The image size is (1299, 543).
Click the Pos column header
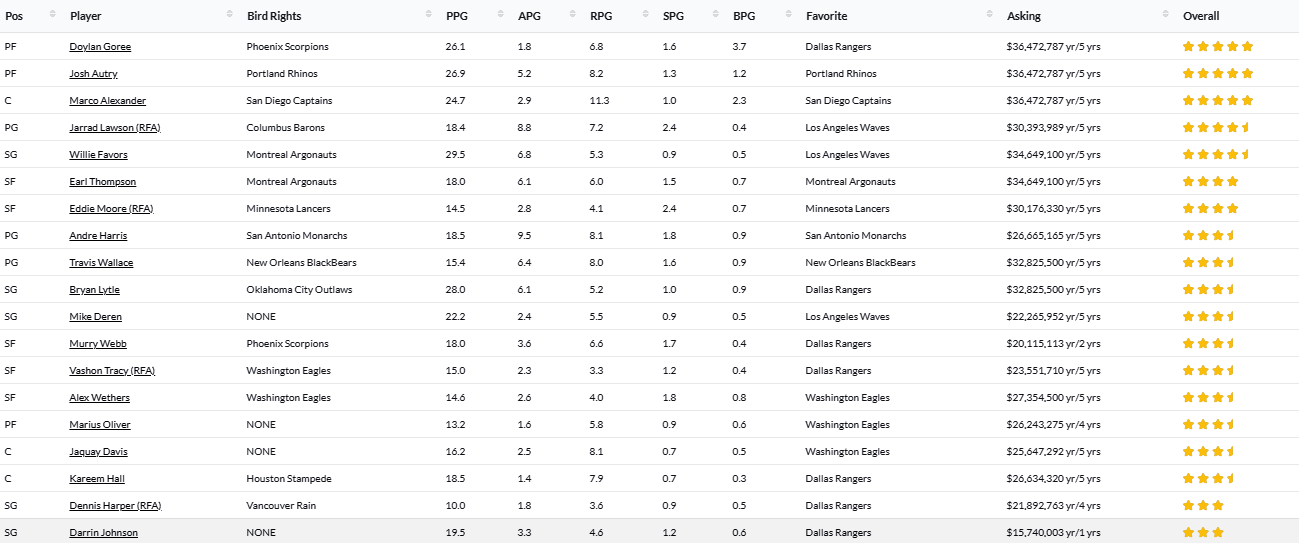coord(14,16)
